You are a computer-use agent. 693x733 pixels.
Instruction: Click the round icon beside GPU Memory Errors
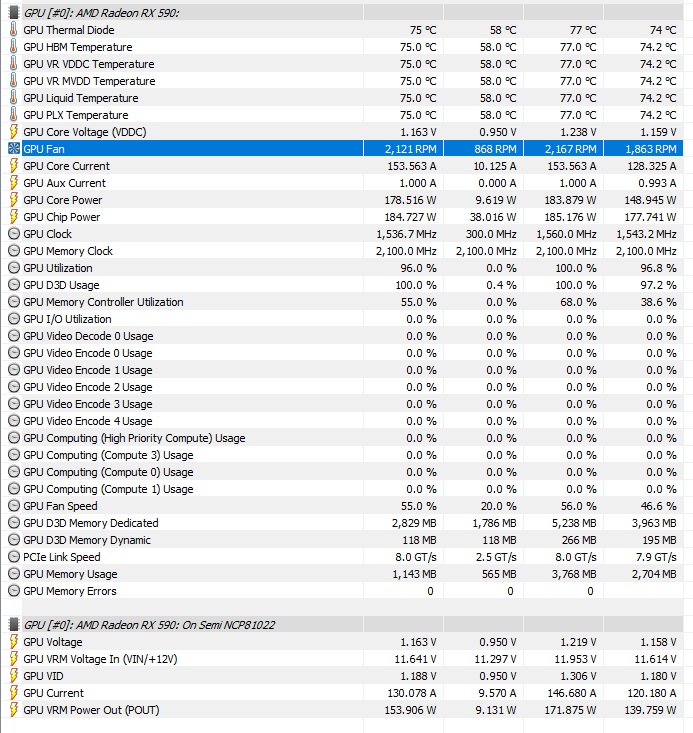tap(14, 591)
